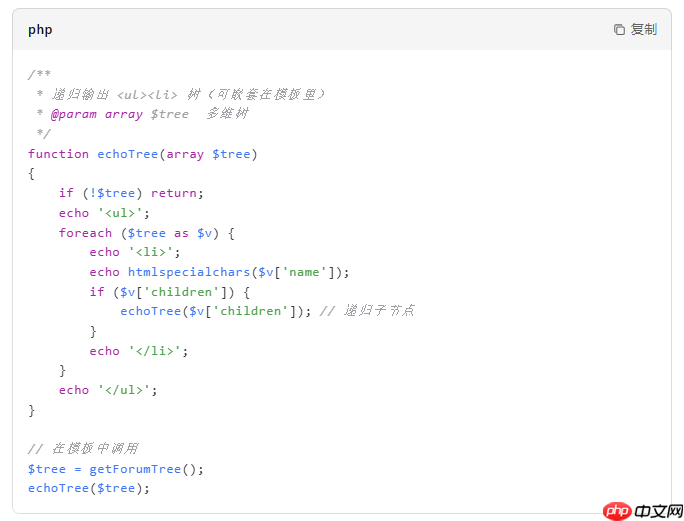Click the line 'if ($v['children']) {'
Viewport: 684px width, 521px height.
click(170, 292)
